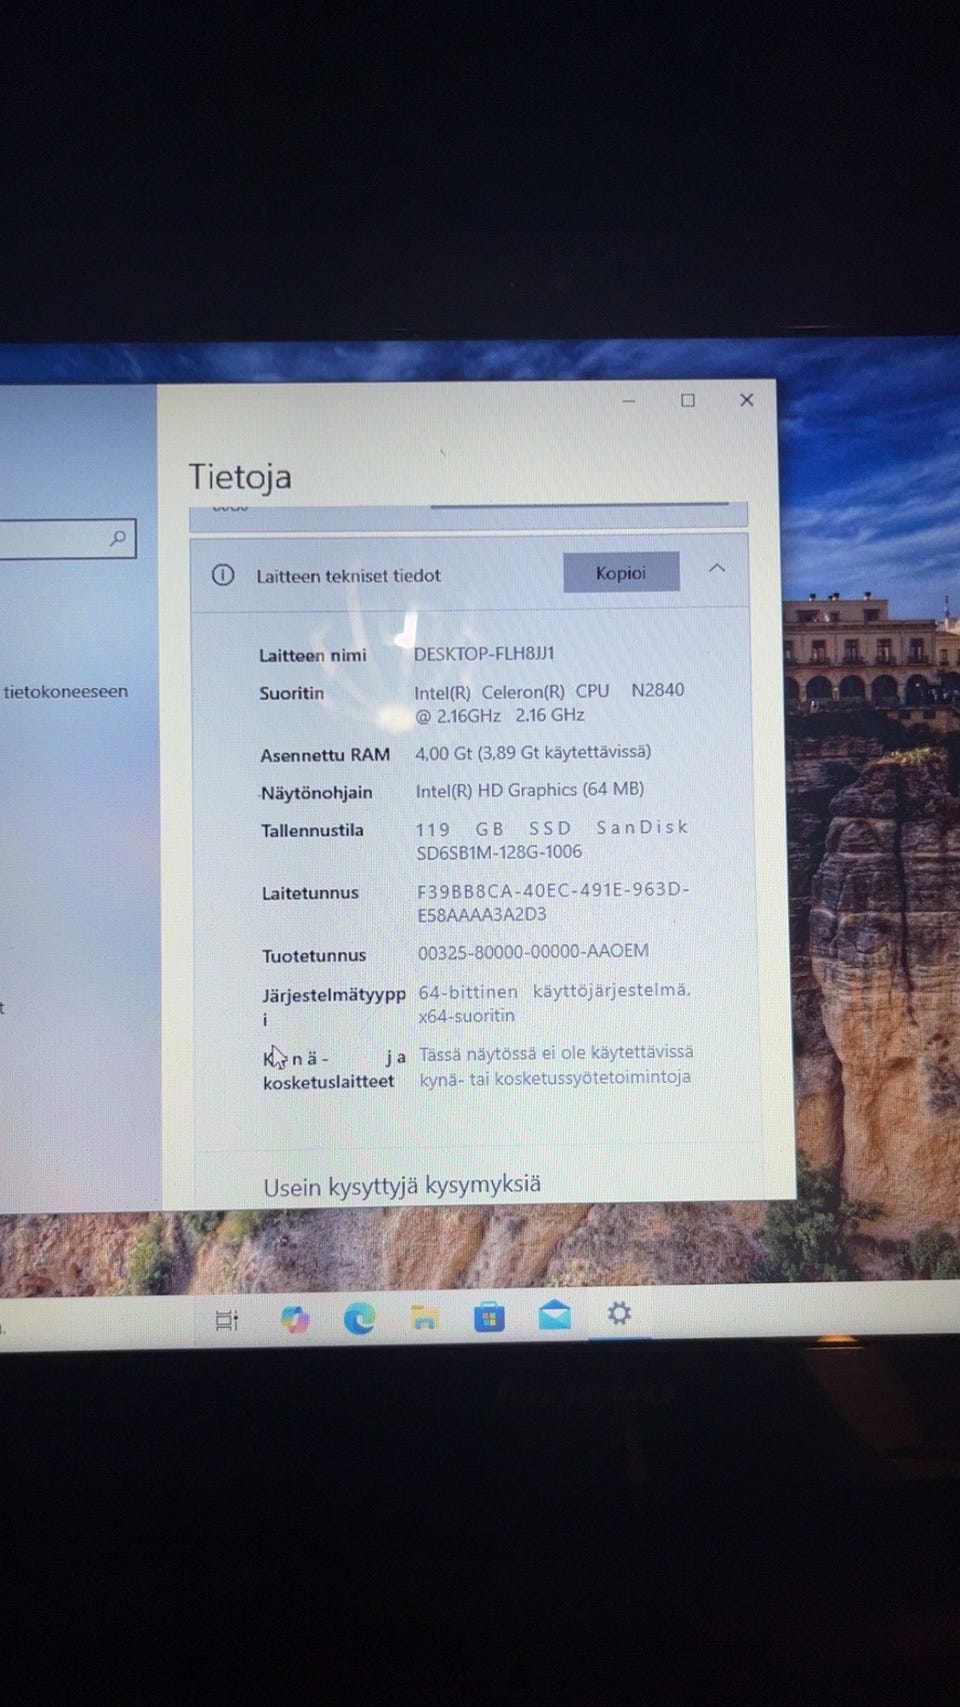This screenshot has width=960, height=1707.
Task: Minimize the Tietoja settings window
Action: point(629,401)
